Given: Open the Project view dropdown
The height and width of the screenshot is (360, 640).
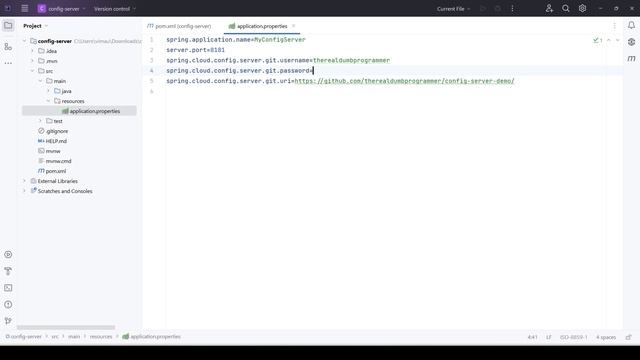Looking at the screenshot, I should tap(36, 26).
